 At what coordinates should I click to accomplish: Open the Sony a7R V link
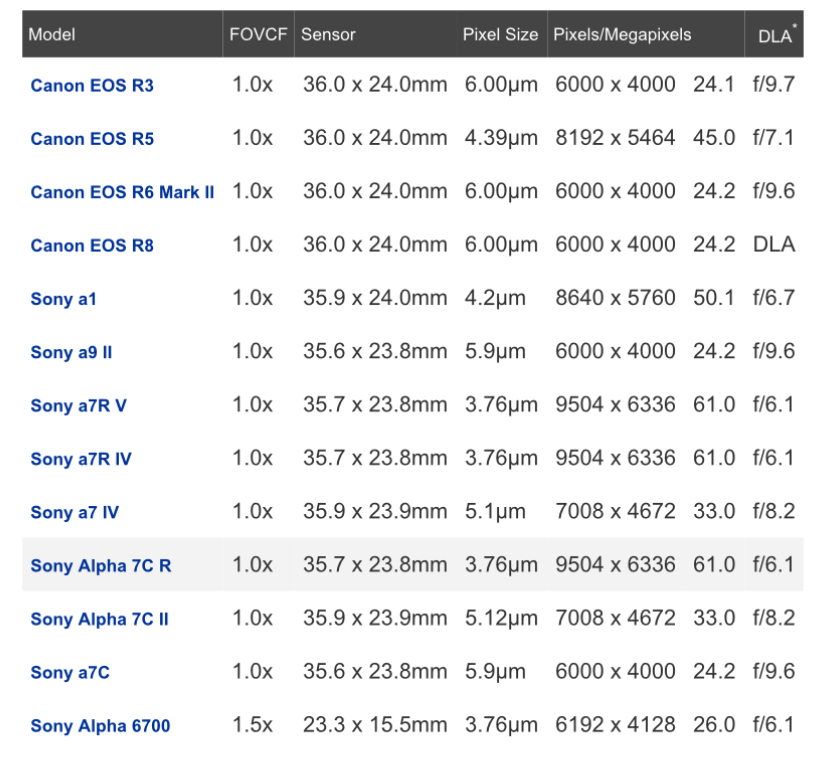coord(79,405)
